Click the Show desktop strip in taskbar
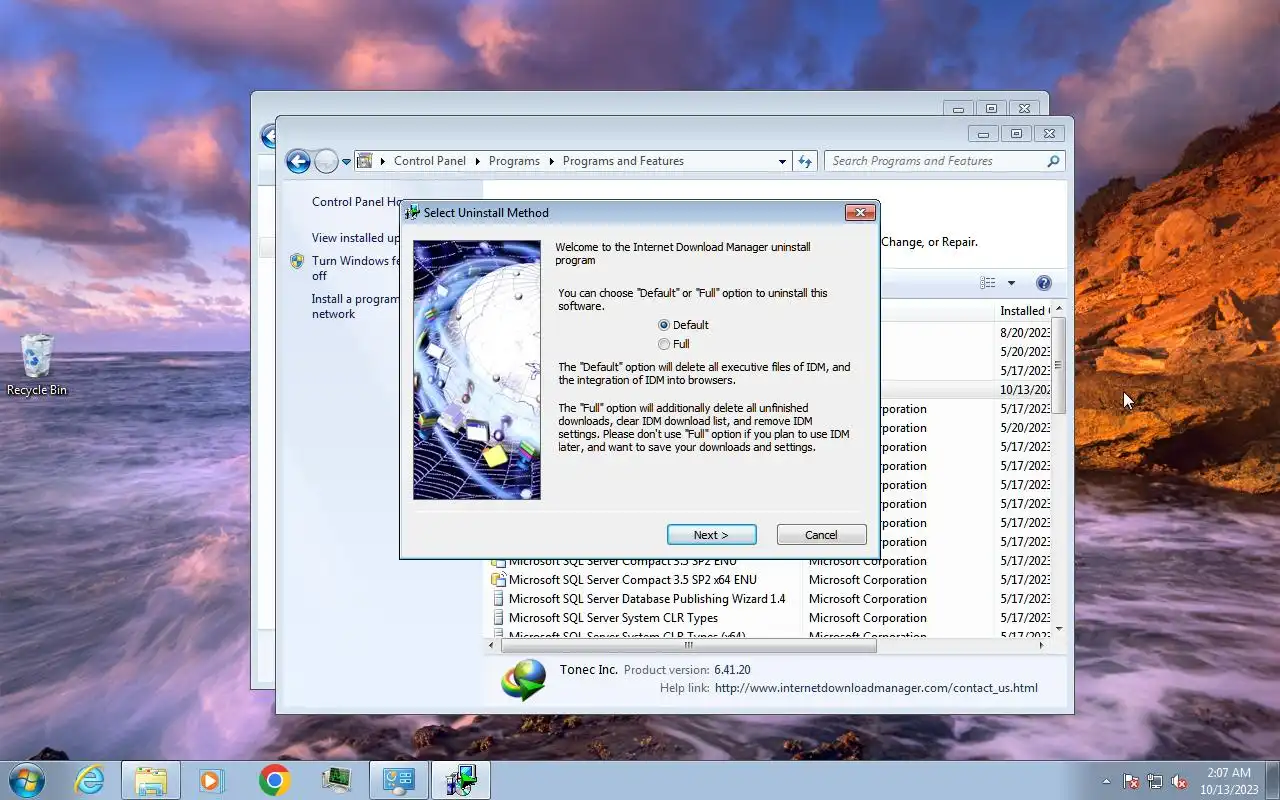This screenshot has height=800, width=1280. (1272, 780)
